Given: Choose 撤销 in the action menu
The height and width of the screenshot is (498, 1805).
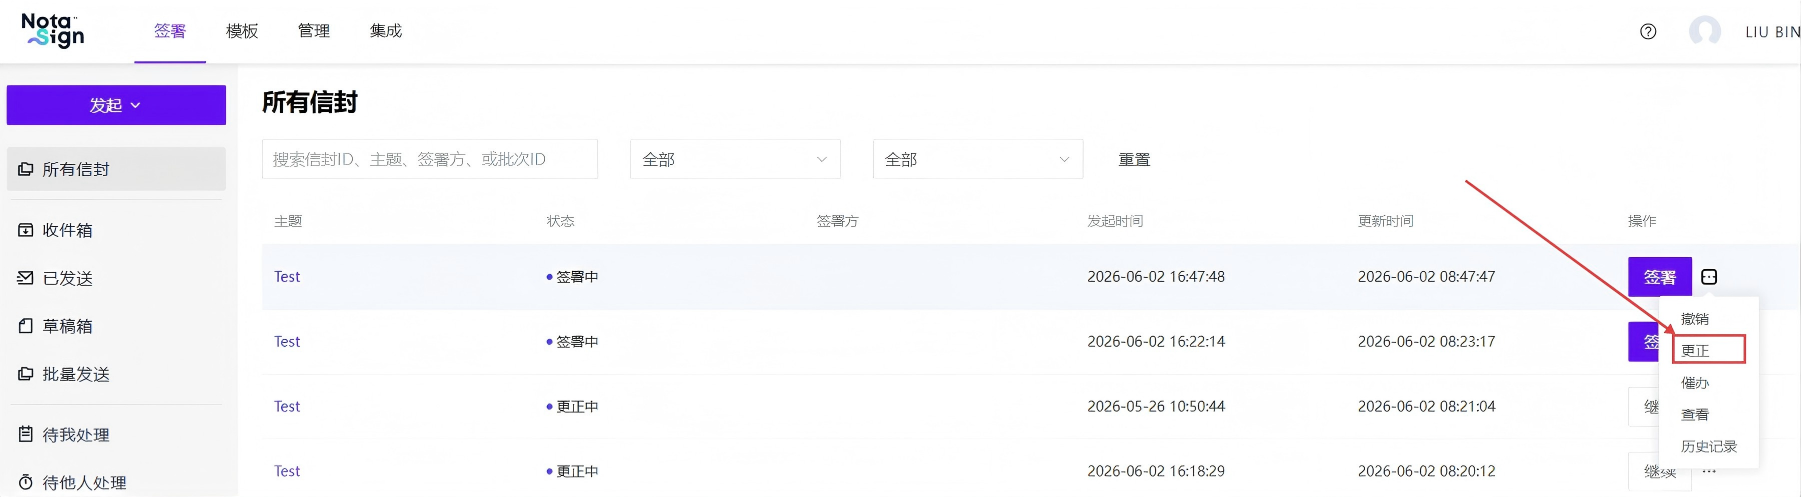Looking at the screenshot, I should tap(1695, 319).
